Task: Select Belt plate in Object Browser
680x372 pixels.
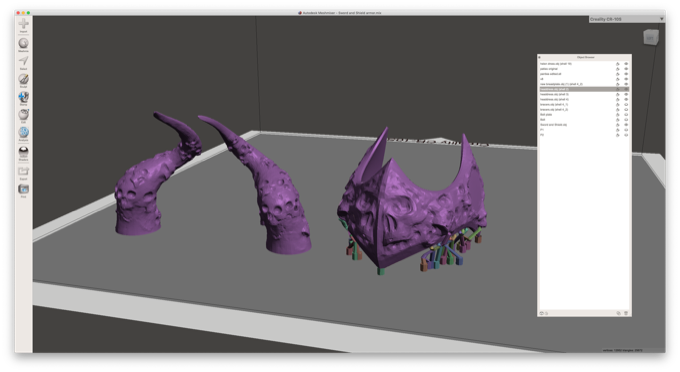Action: (x=584, y=114)
